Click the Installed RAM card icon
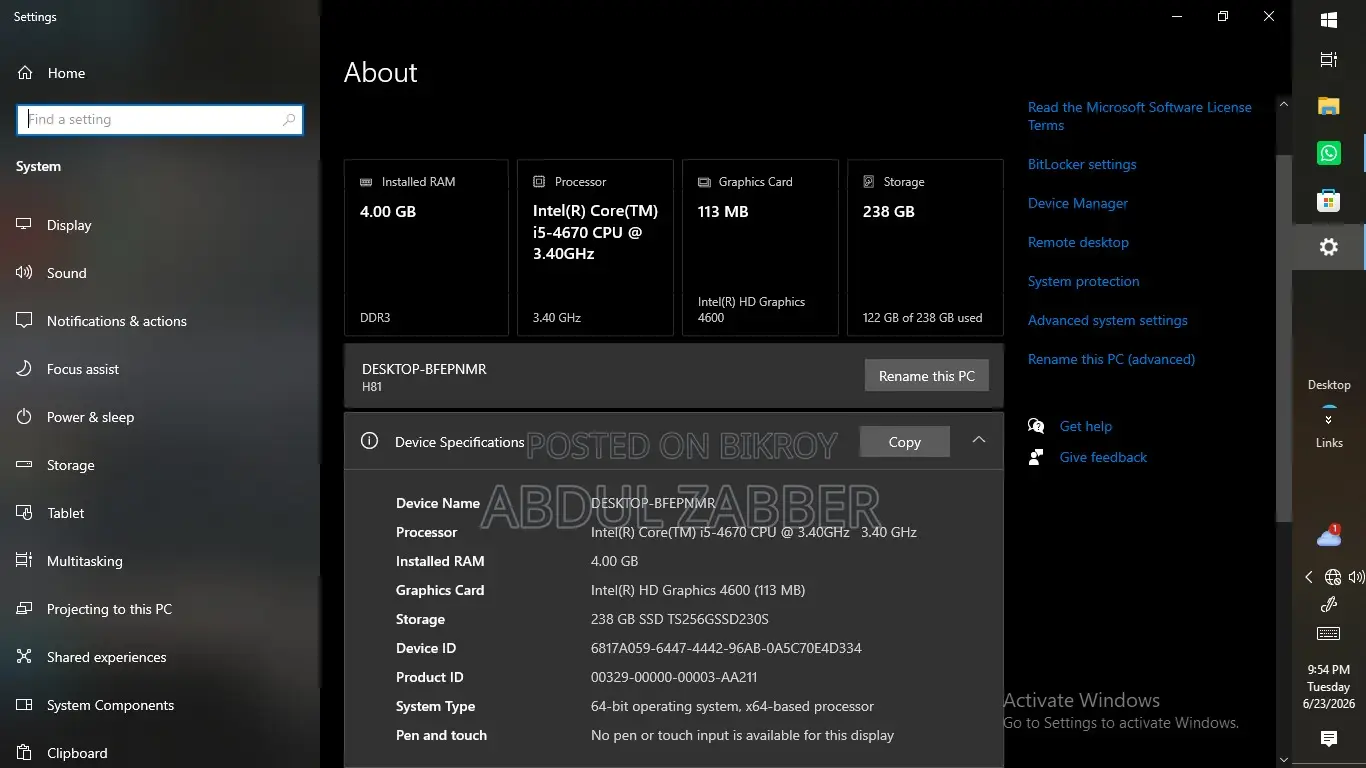 click(366, 182)
